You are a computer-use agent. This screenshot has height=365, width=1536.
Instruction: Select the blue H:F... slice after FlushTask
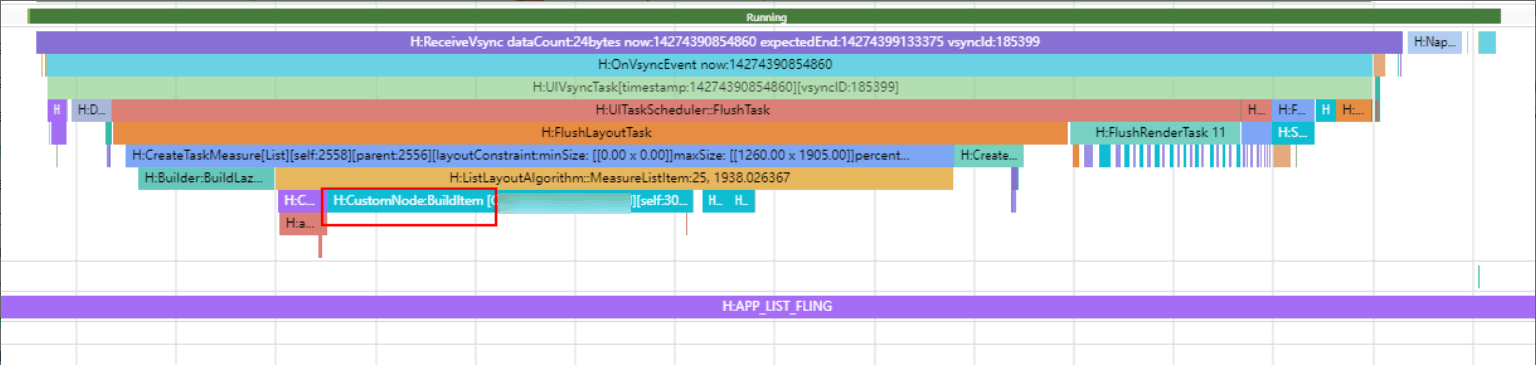coord(1293,110)
